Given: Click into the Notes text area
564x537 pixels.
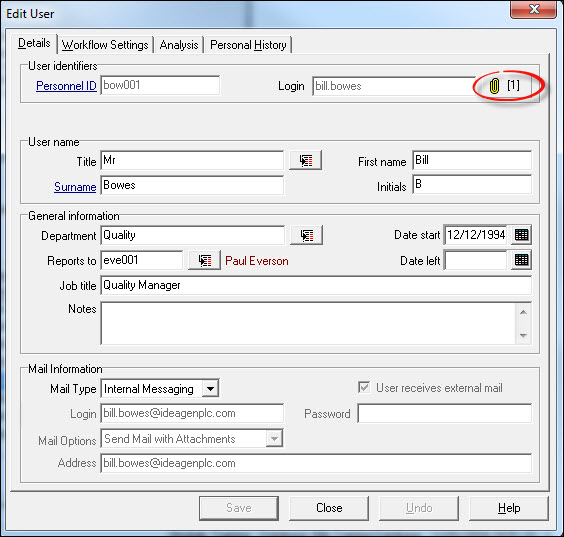Looking at the screenshot, I should click(x=308, y=323).
